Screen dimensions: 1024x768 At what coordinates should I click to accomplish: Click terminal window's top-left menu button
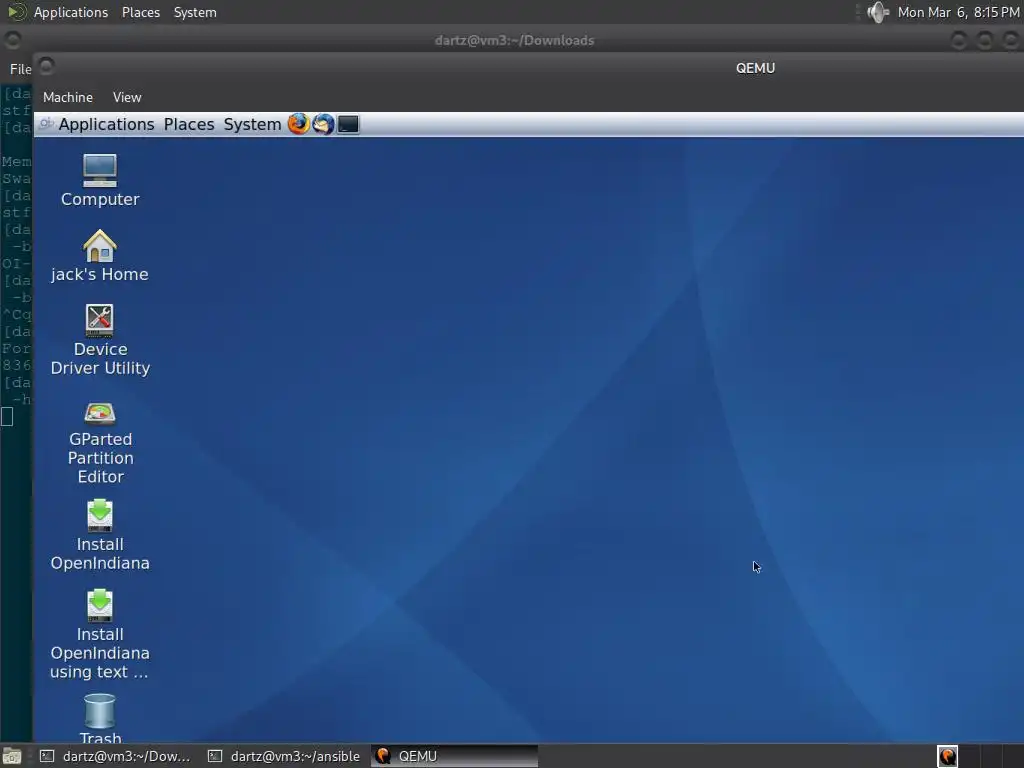pyautogui.click(x=12, y=40)
